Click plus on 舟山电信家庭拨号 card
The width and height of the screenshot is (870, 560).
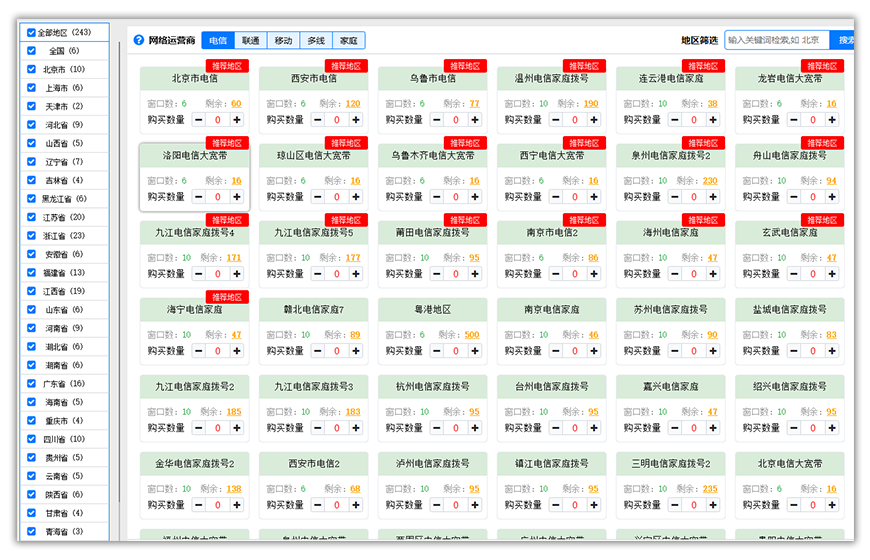click(x=832, y=196)
